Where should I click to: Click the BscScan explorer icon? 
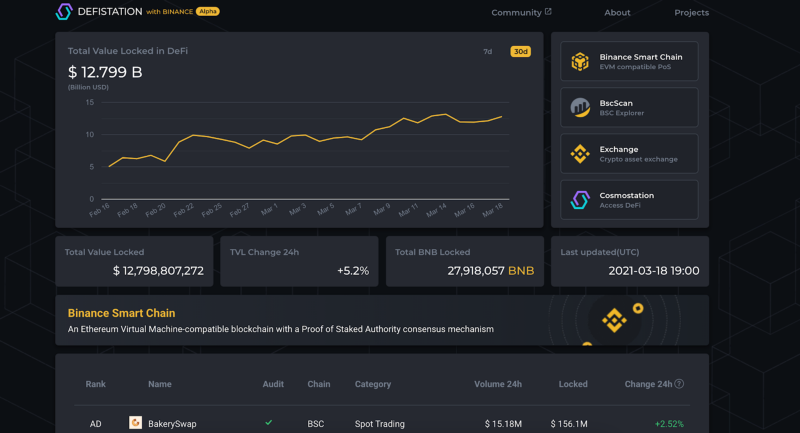tap(580, 107)
